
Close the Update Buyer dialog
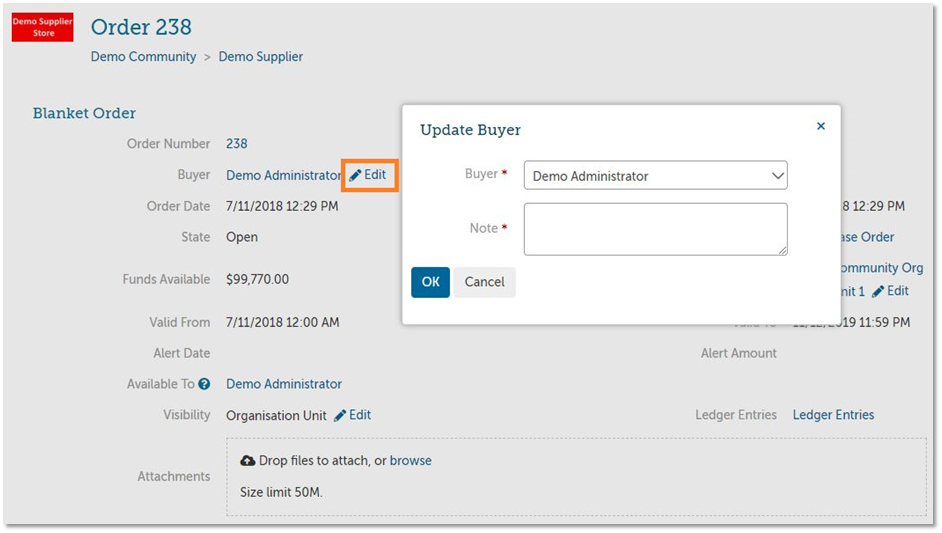coord(821,126)
